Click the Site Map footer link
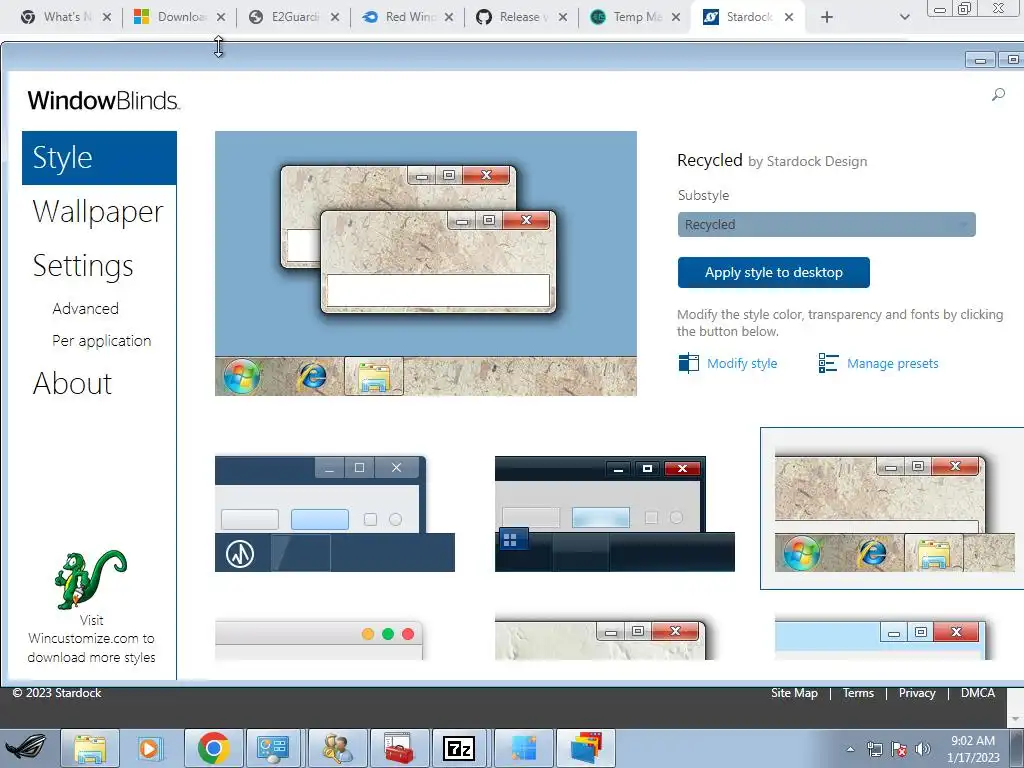The height and width of the screenshot is (768, 1024). (x=794, y=693)
